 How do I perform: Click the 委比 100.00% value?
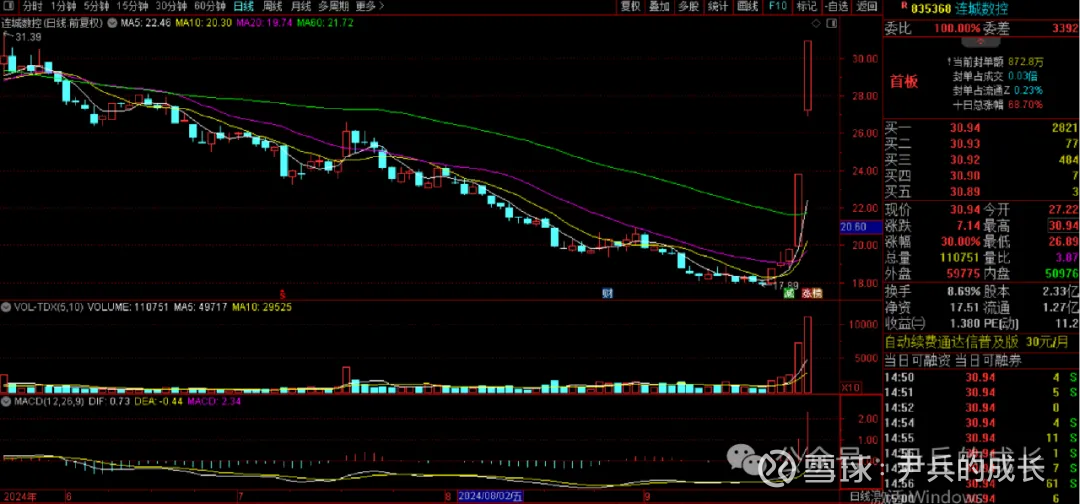pos(956,28)
